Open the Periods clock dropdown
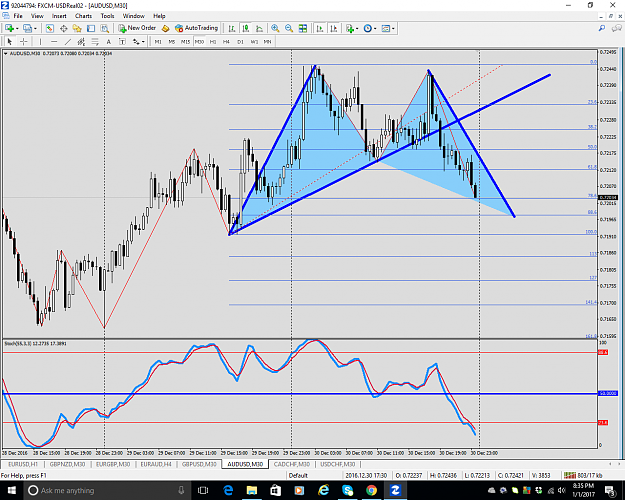This screenshot has width=625, height=500. point(370,28)
